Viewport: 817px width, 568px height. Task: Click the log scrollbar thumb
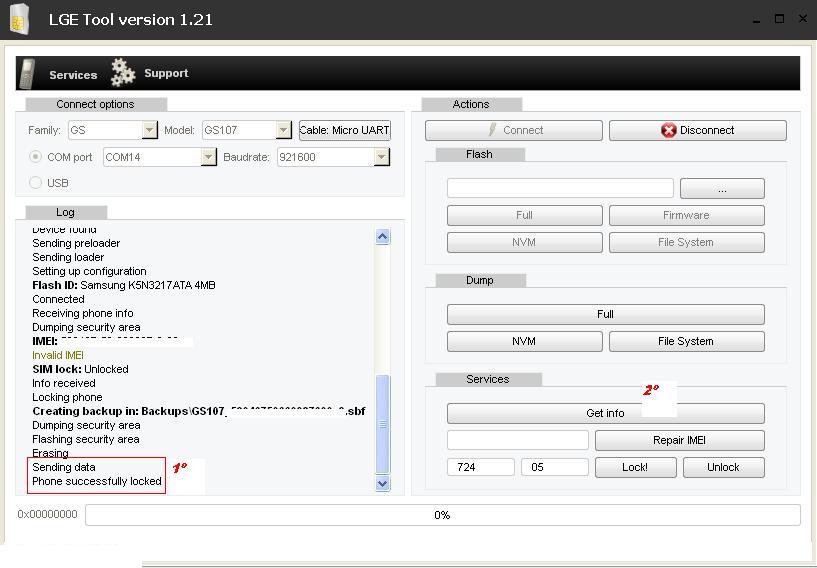coord(382,424)
